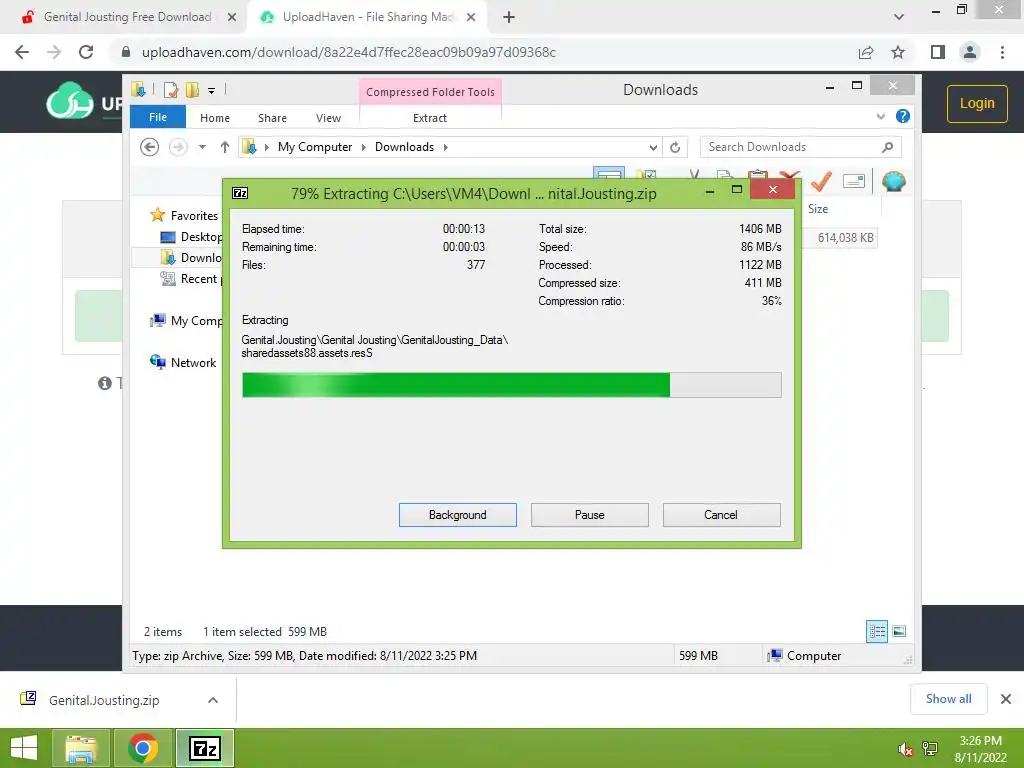Image resolution: width=1024 pixels, height=768 pixels.
Task: Click the 7-Zip taskbar icon
Action: [205, 748]
